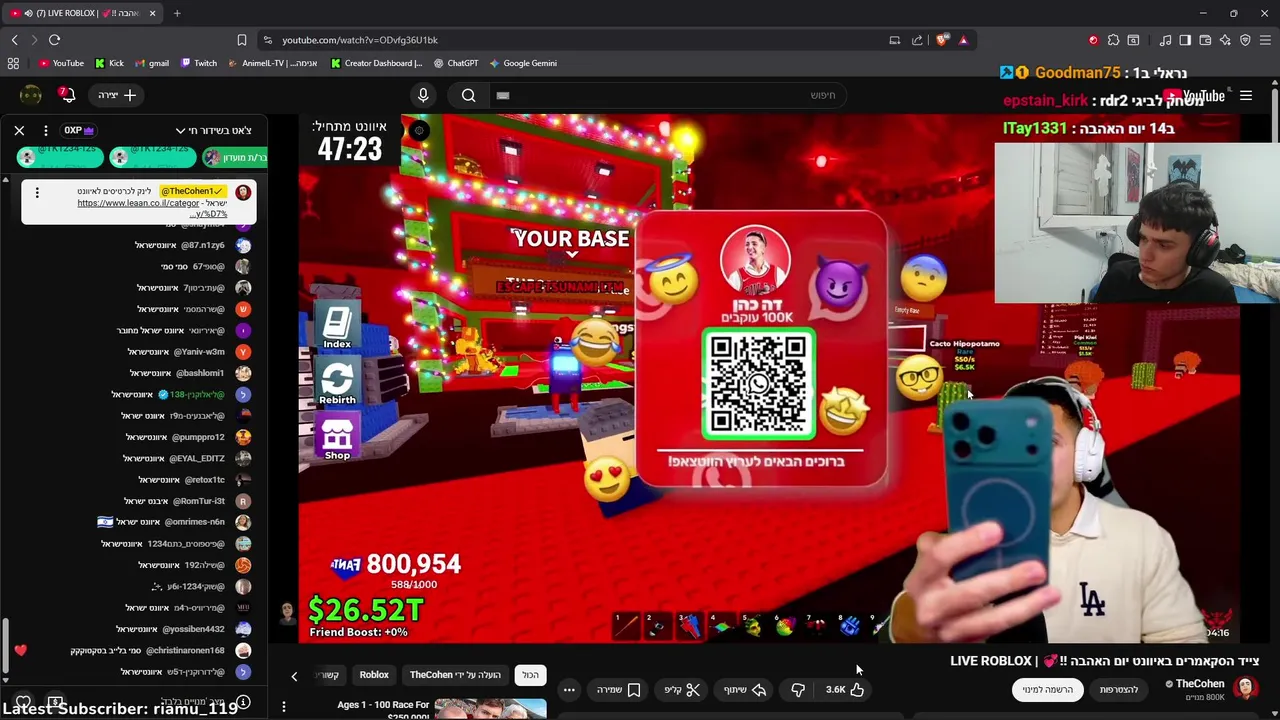Select the 'הכול' filter chip
The width and height of the screenshot is (1280, 720).
tap(530, 675)
